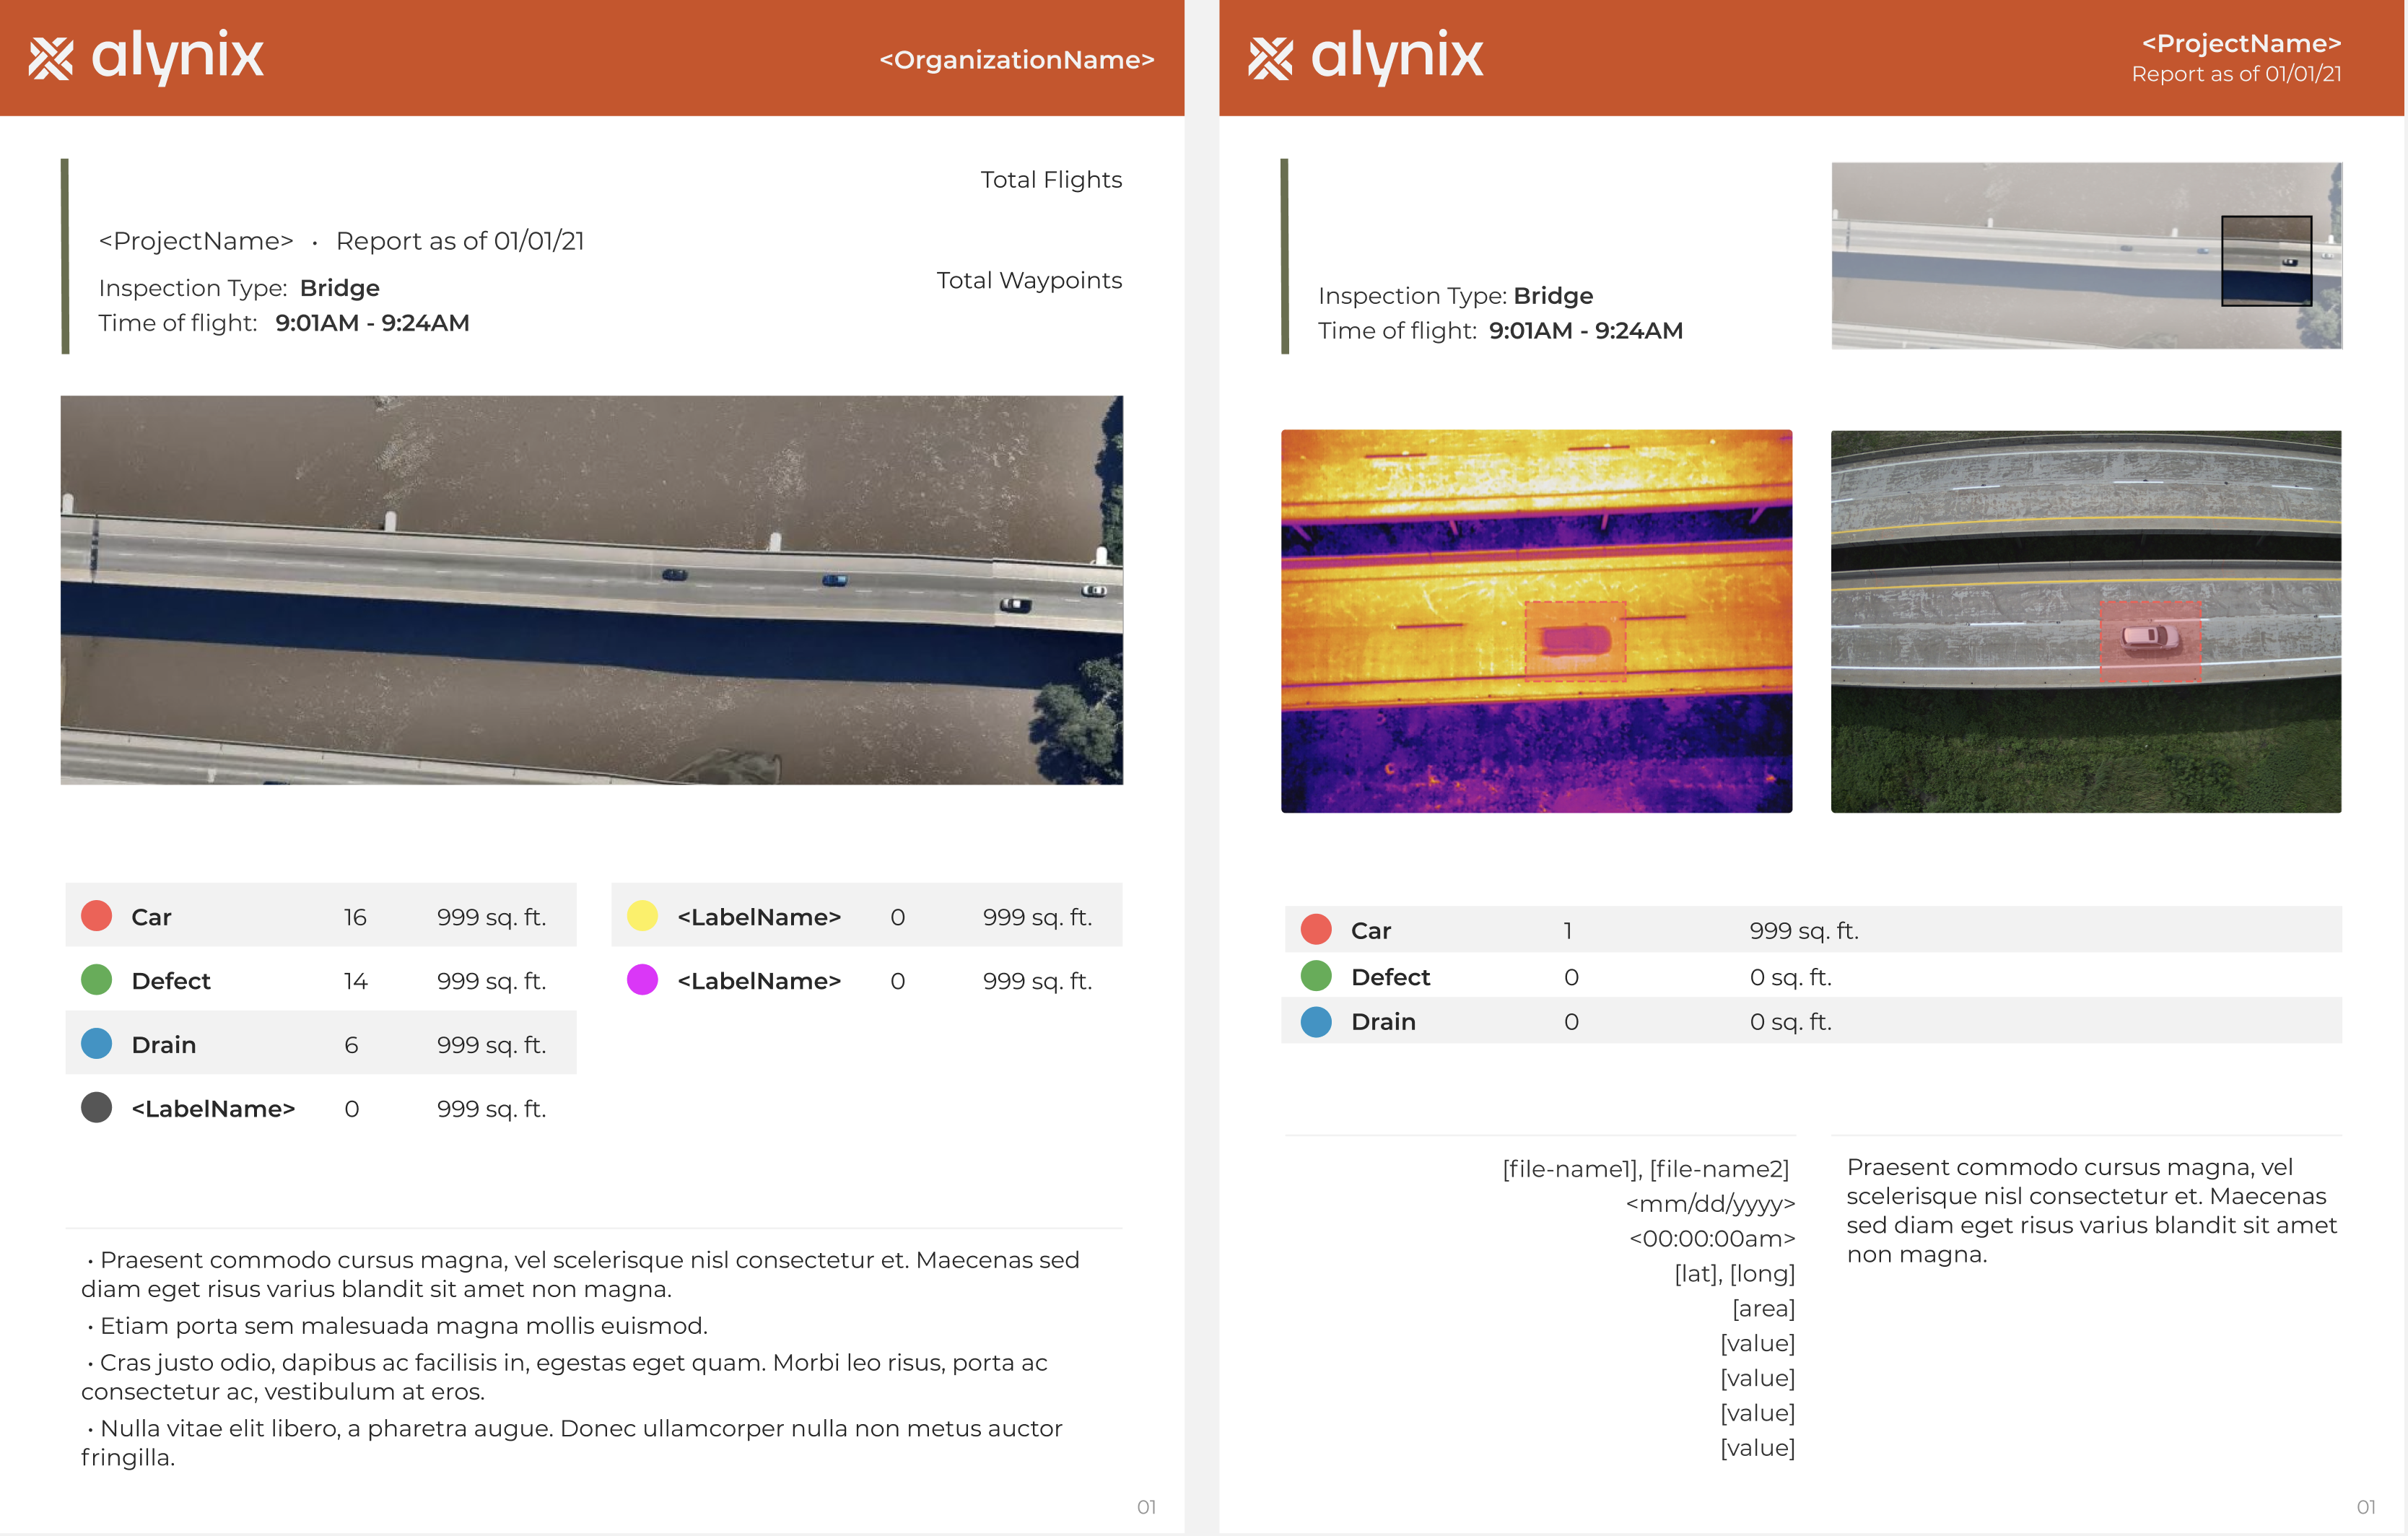
Task: Click Car's 999 sq. ft. on right page
Action: point(1803,931)
